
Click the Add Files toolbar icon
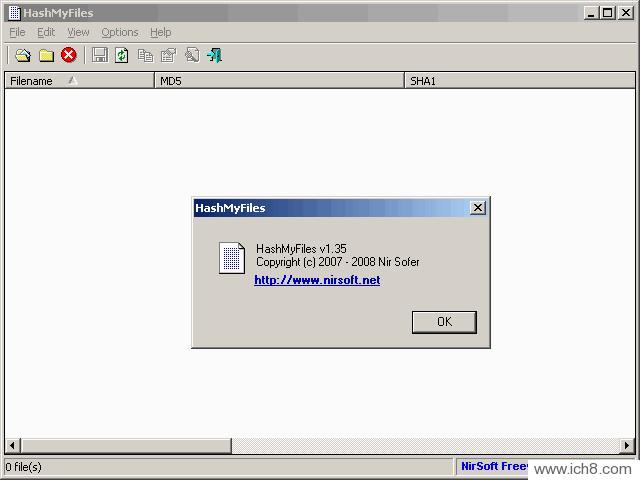(x=23, y=55)
